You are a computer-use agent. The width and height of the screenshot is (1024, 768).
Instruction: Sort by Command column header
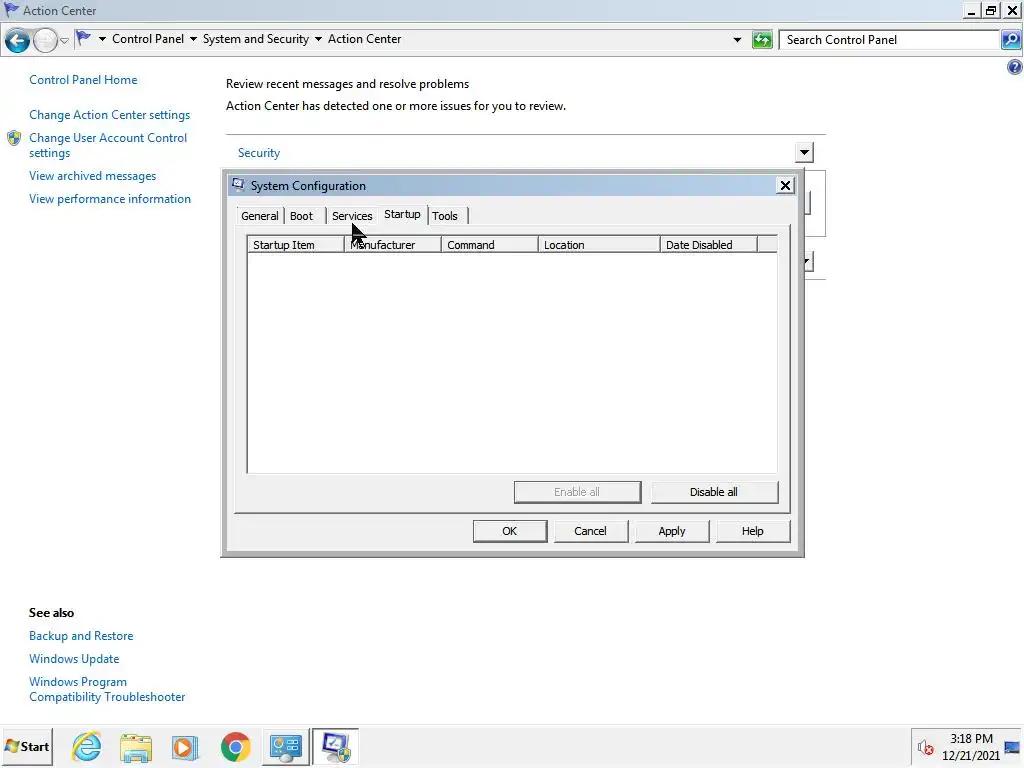pyautogui.click(x=489, y=245)
